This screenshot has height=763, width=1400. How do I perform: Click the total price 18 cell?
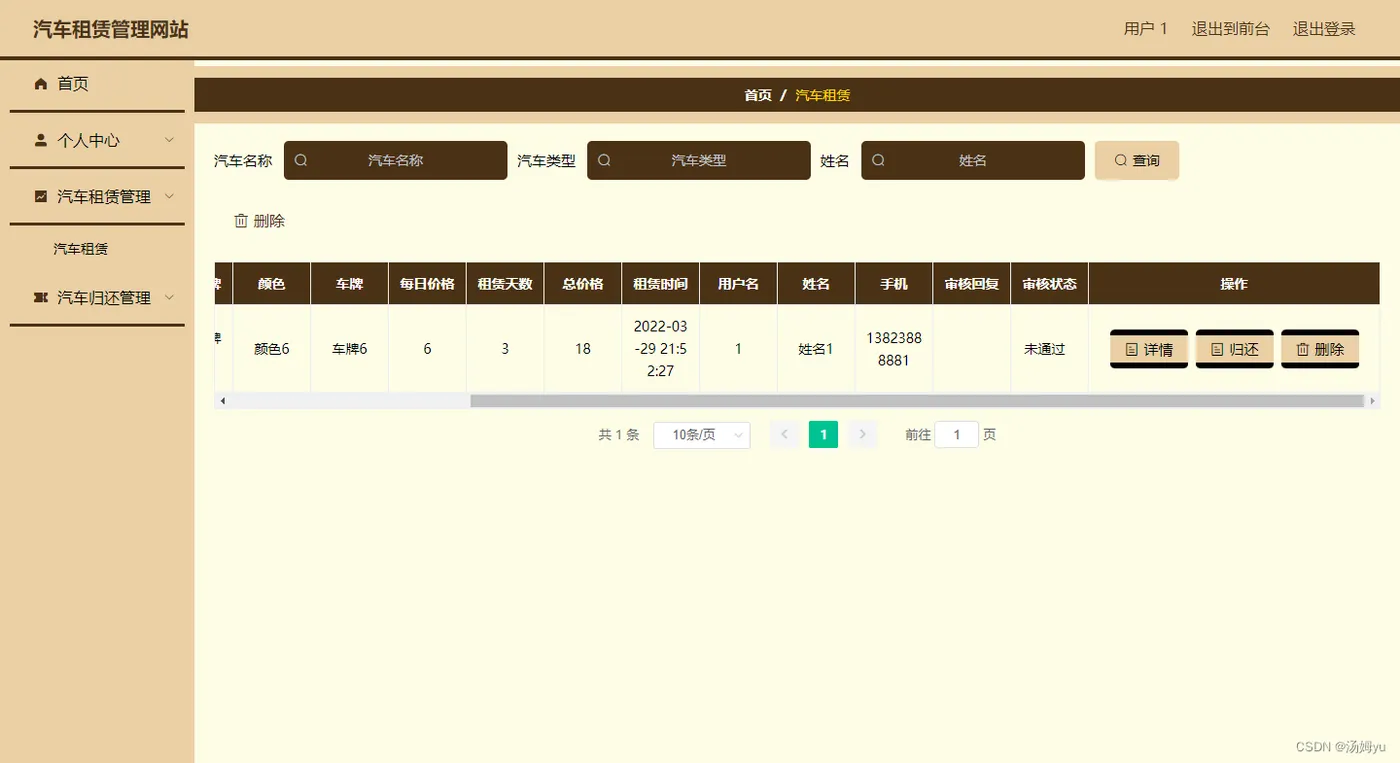[x=583, y=349]
